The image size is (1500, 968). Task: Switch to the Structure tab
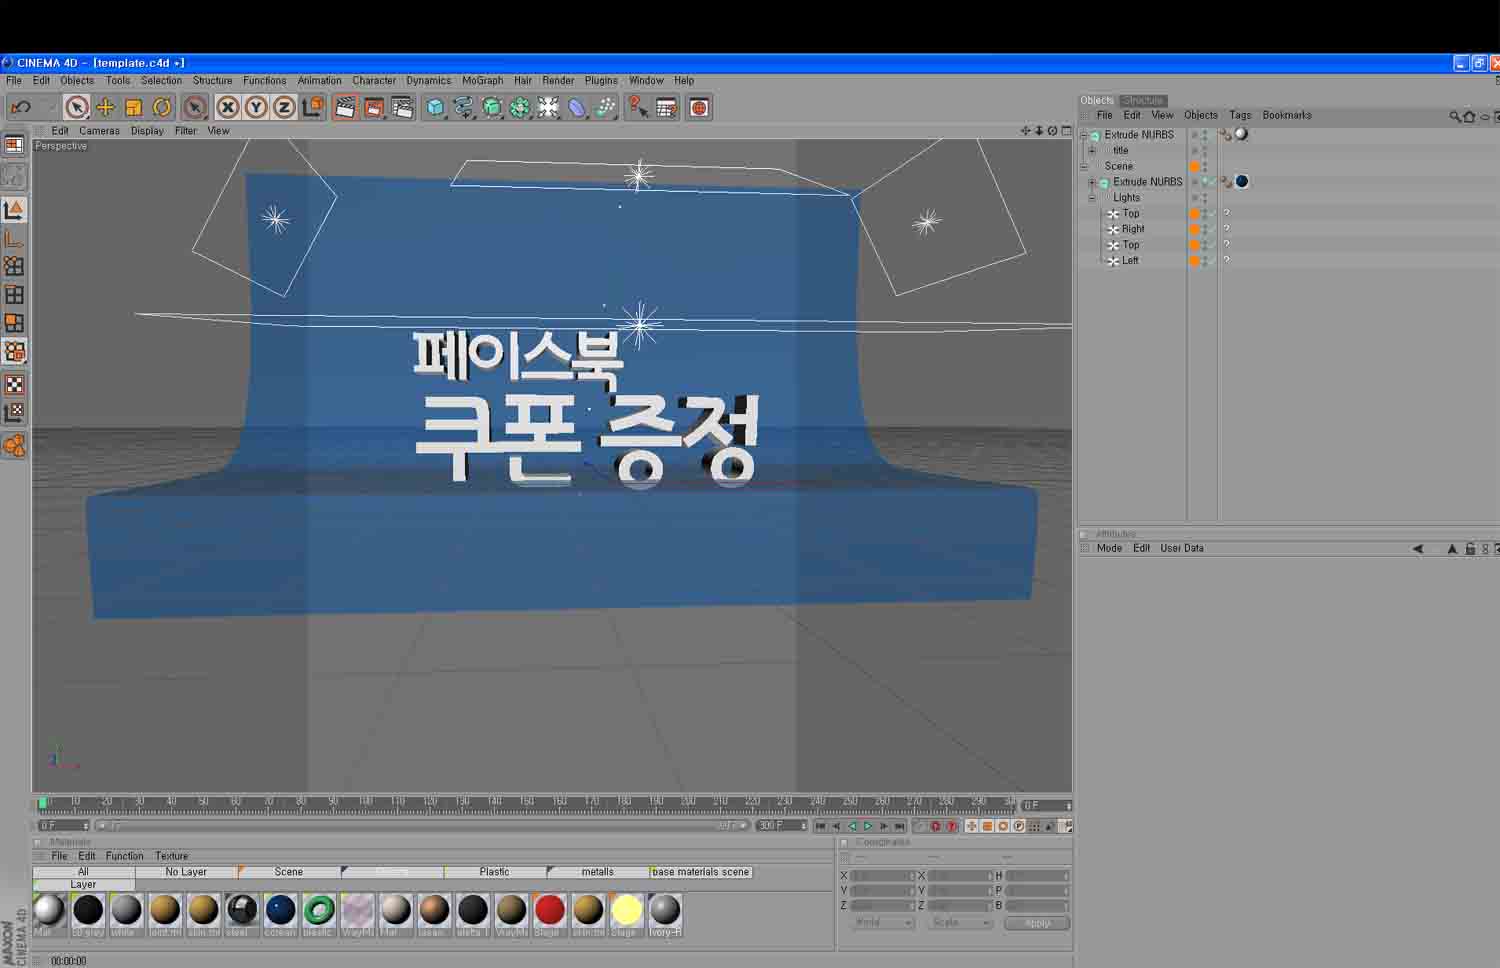tap(1142, 100)
